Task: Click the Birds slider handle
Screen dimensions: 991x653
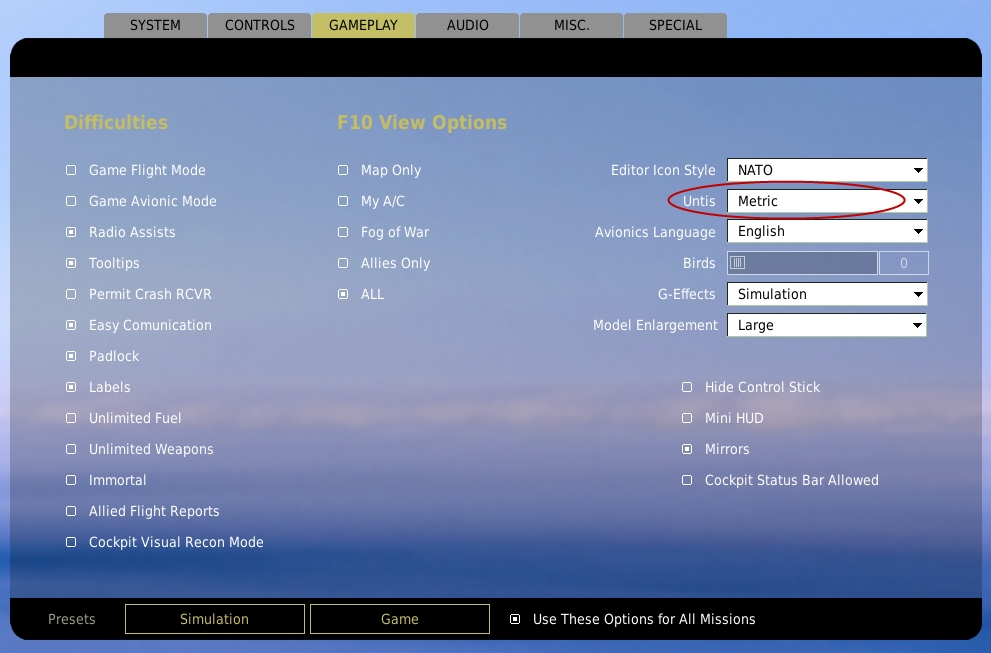Action: pos(738,262)
